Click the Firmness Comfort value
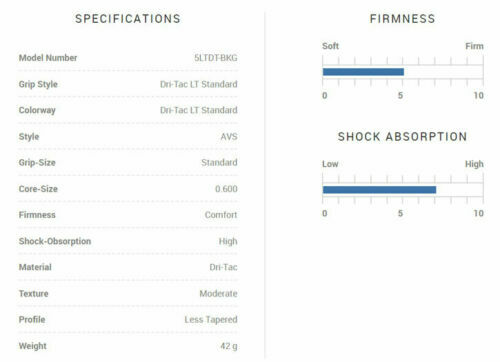Screen dimensions: 500x362 (221, 215)
